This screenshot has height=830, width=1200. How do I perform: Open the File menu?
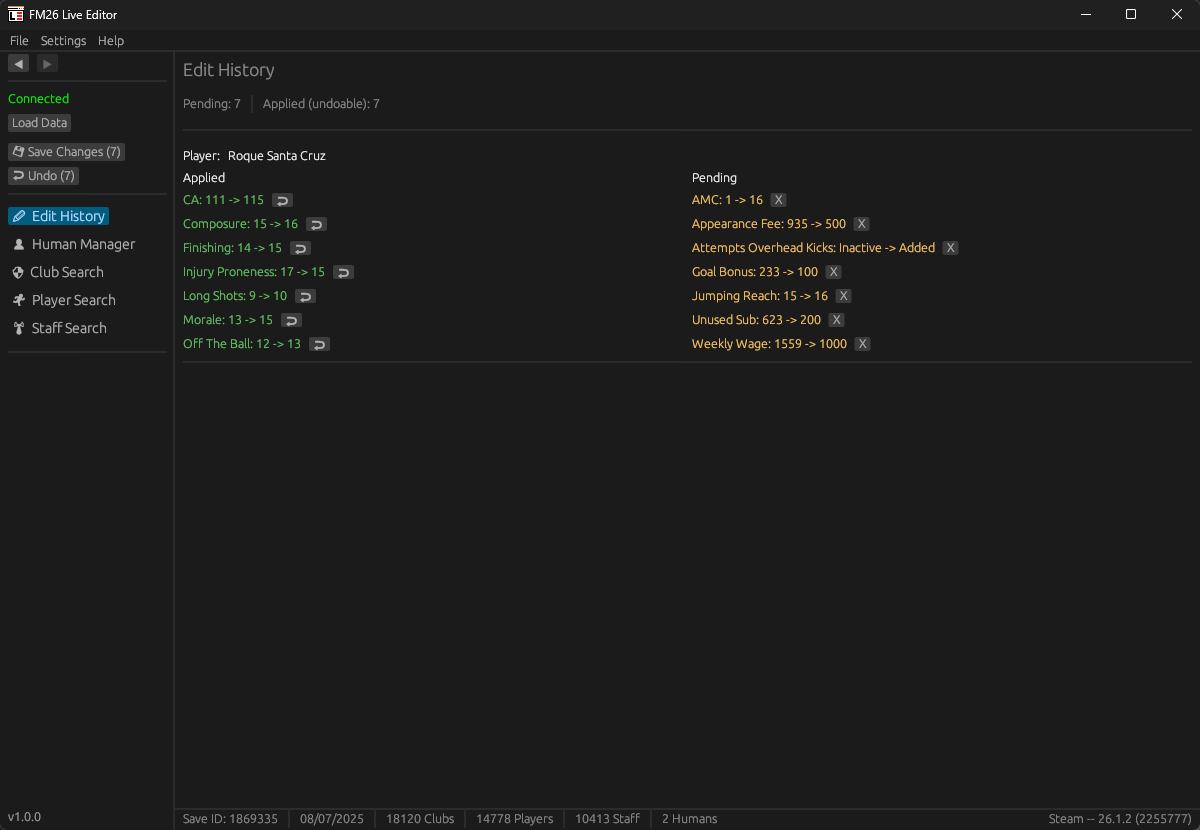pos(19,41)
